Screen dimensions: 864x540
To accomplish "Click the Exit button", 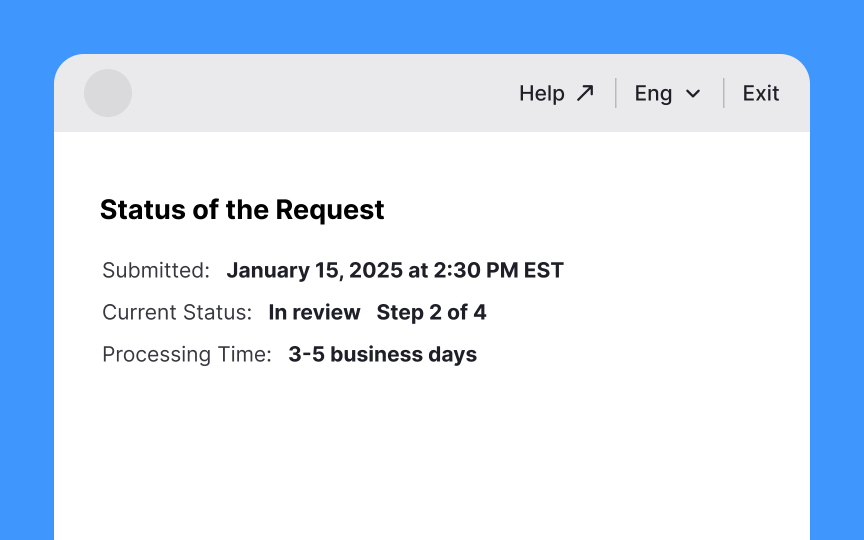I will pyautogui.click(x=760, y=93).
